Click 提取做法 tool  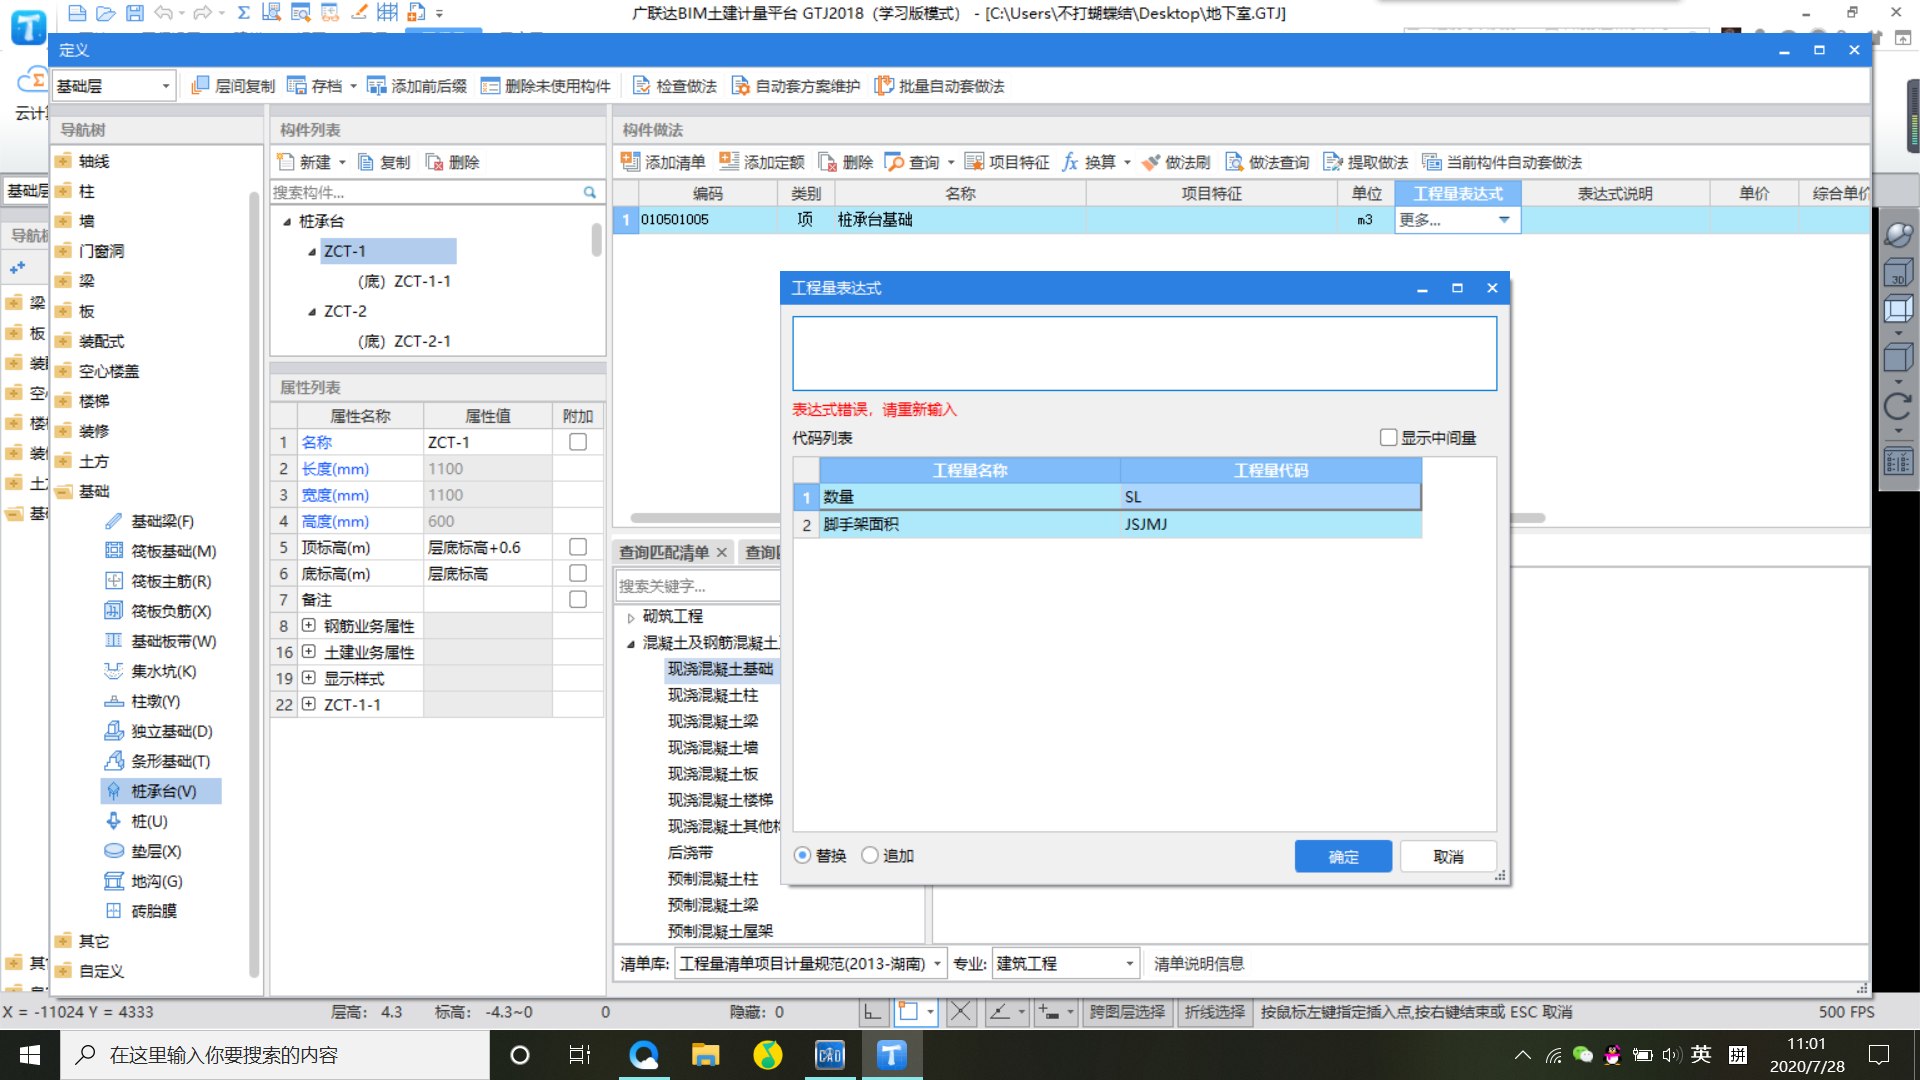[1365, 162]
